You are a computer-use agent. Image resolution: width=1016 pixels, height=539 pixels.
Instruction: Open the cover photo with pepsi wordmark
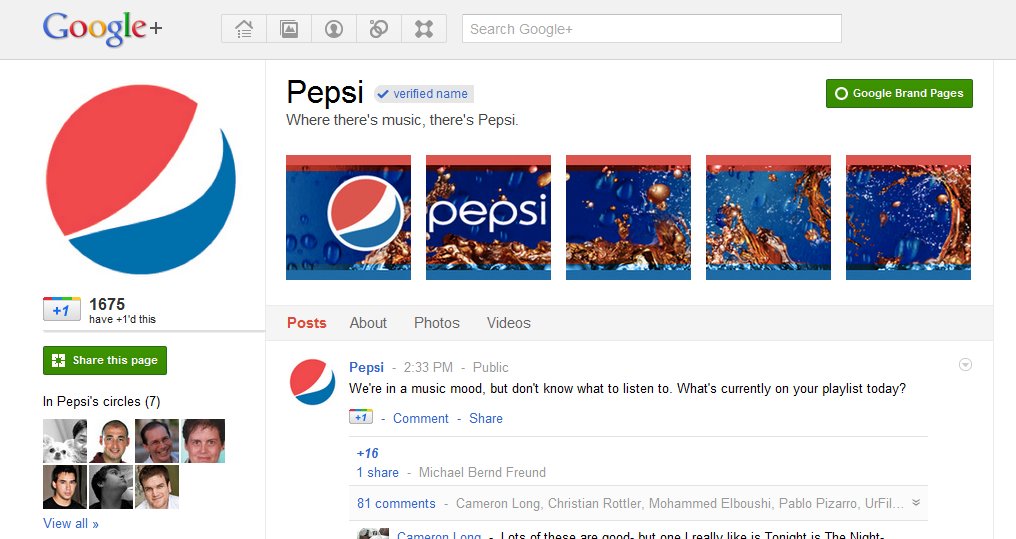coord(489,218)
